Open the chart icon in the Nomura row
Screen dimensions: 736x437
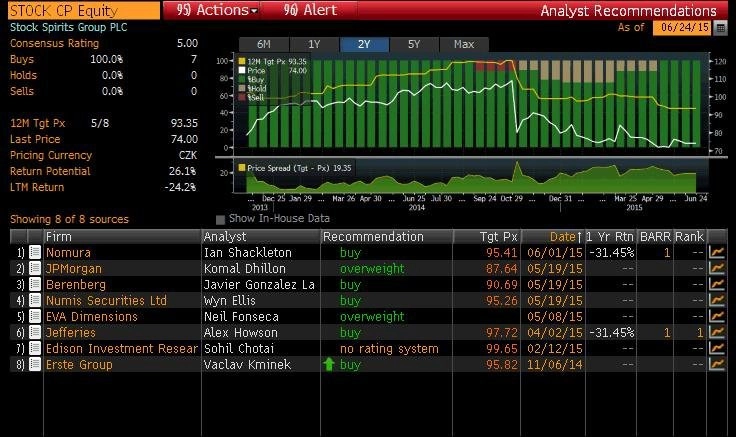(x=717, y=252)
